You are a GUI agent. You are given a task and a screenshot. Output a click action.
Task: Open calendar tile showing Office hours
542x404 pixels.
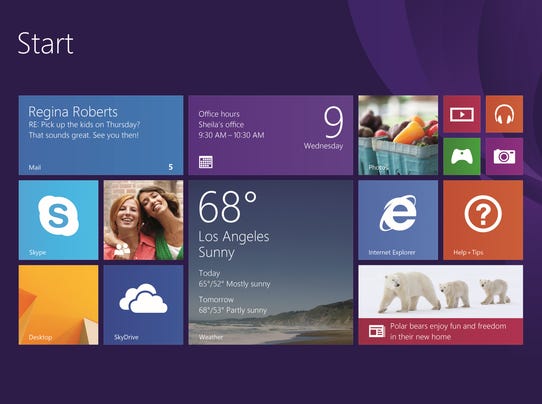pos(271,135)
